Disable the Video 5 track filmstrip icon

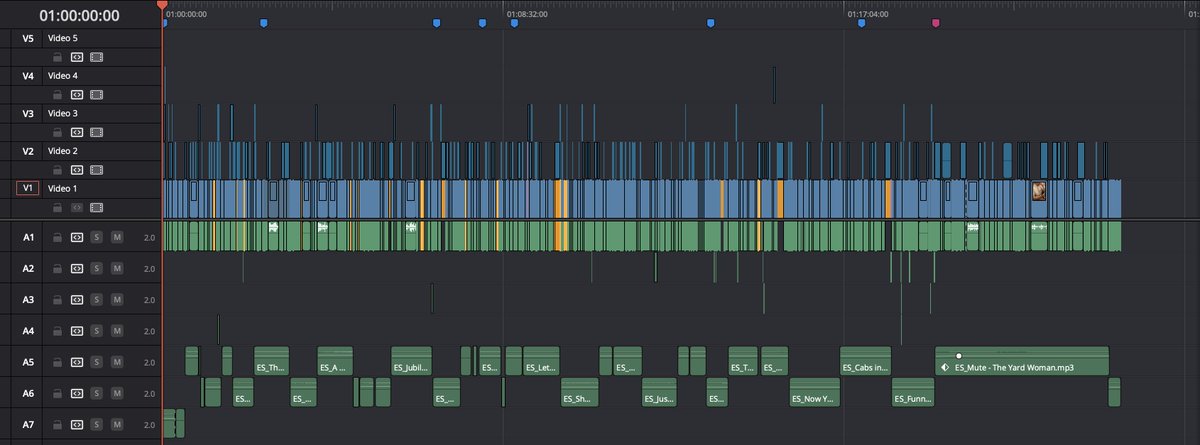pos(97,57)
